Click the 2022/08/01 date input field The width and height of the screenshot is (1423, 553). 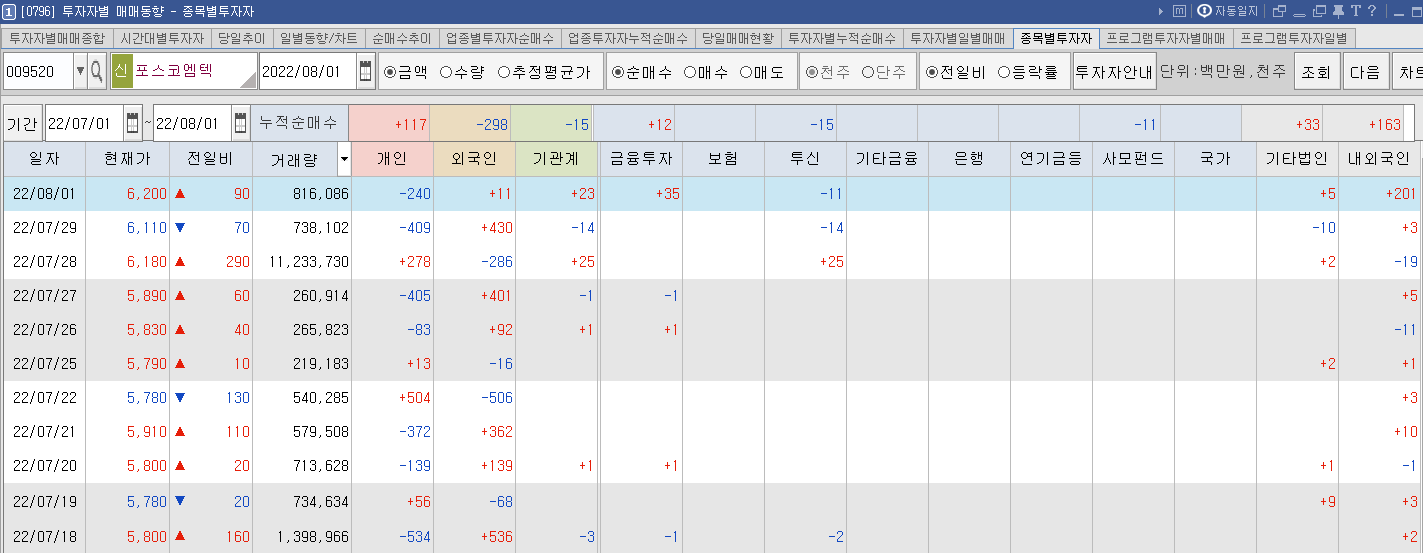pyautogui.click(x=308, y=72)
